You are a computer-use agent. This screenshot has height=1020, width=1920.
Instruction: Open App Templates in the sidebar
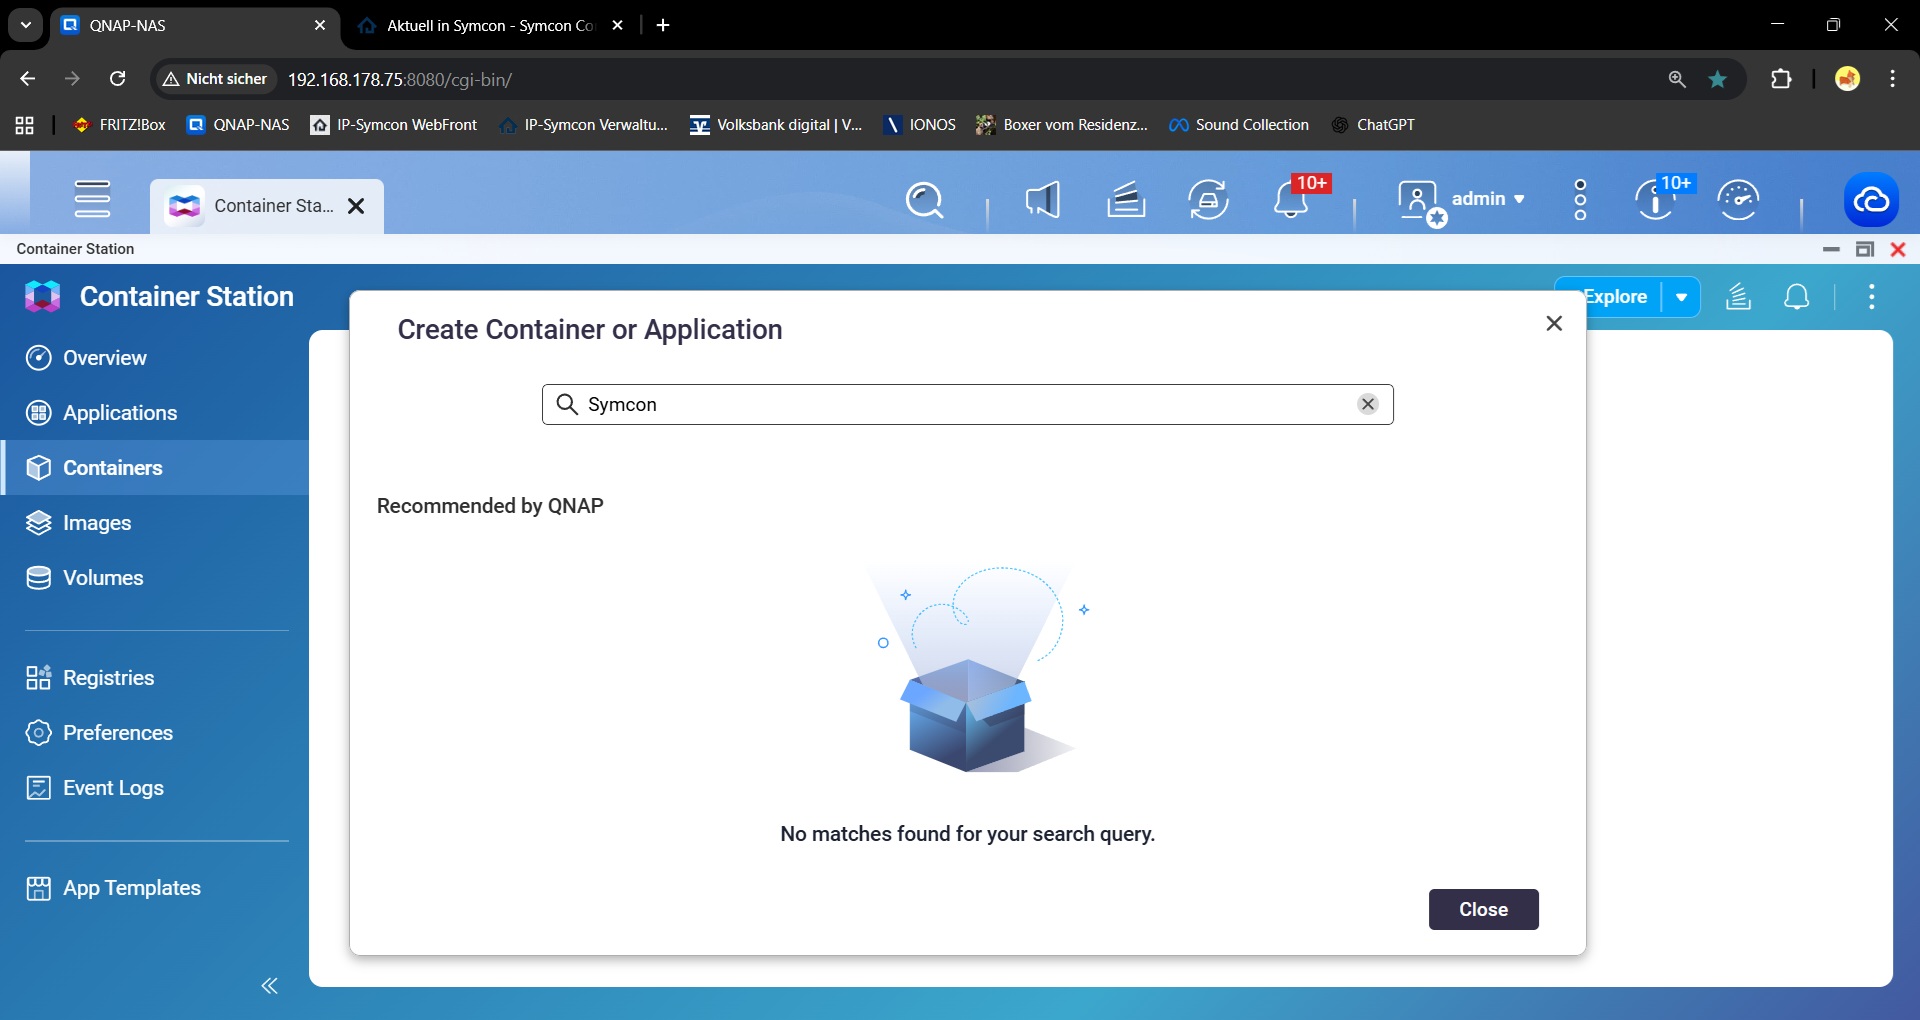click(x=131, y=888)
